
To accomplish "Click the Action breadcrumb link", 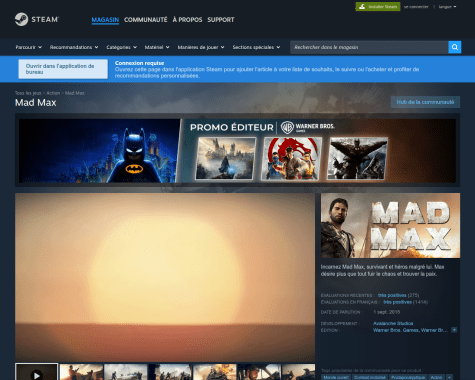I will pyautogui.click(x=53, y=93).
